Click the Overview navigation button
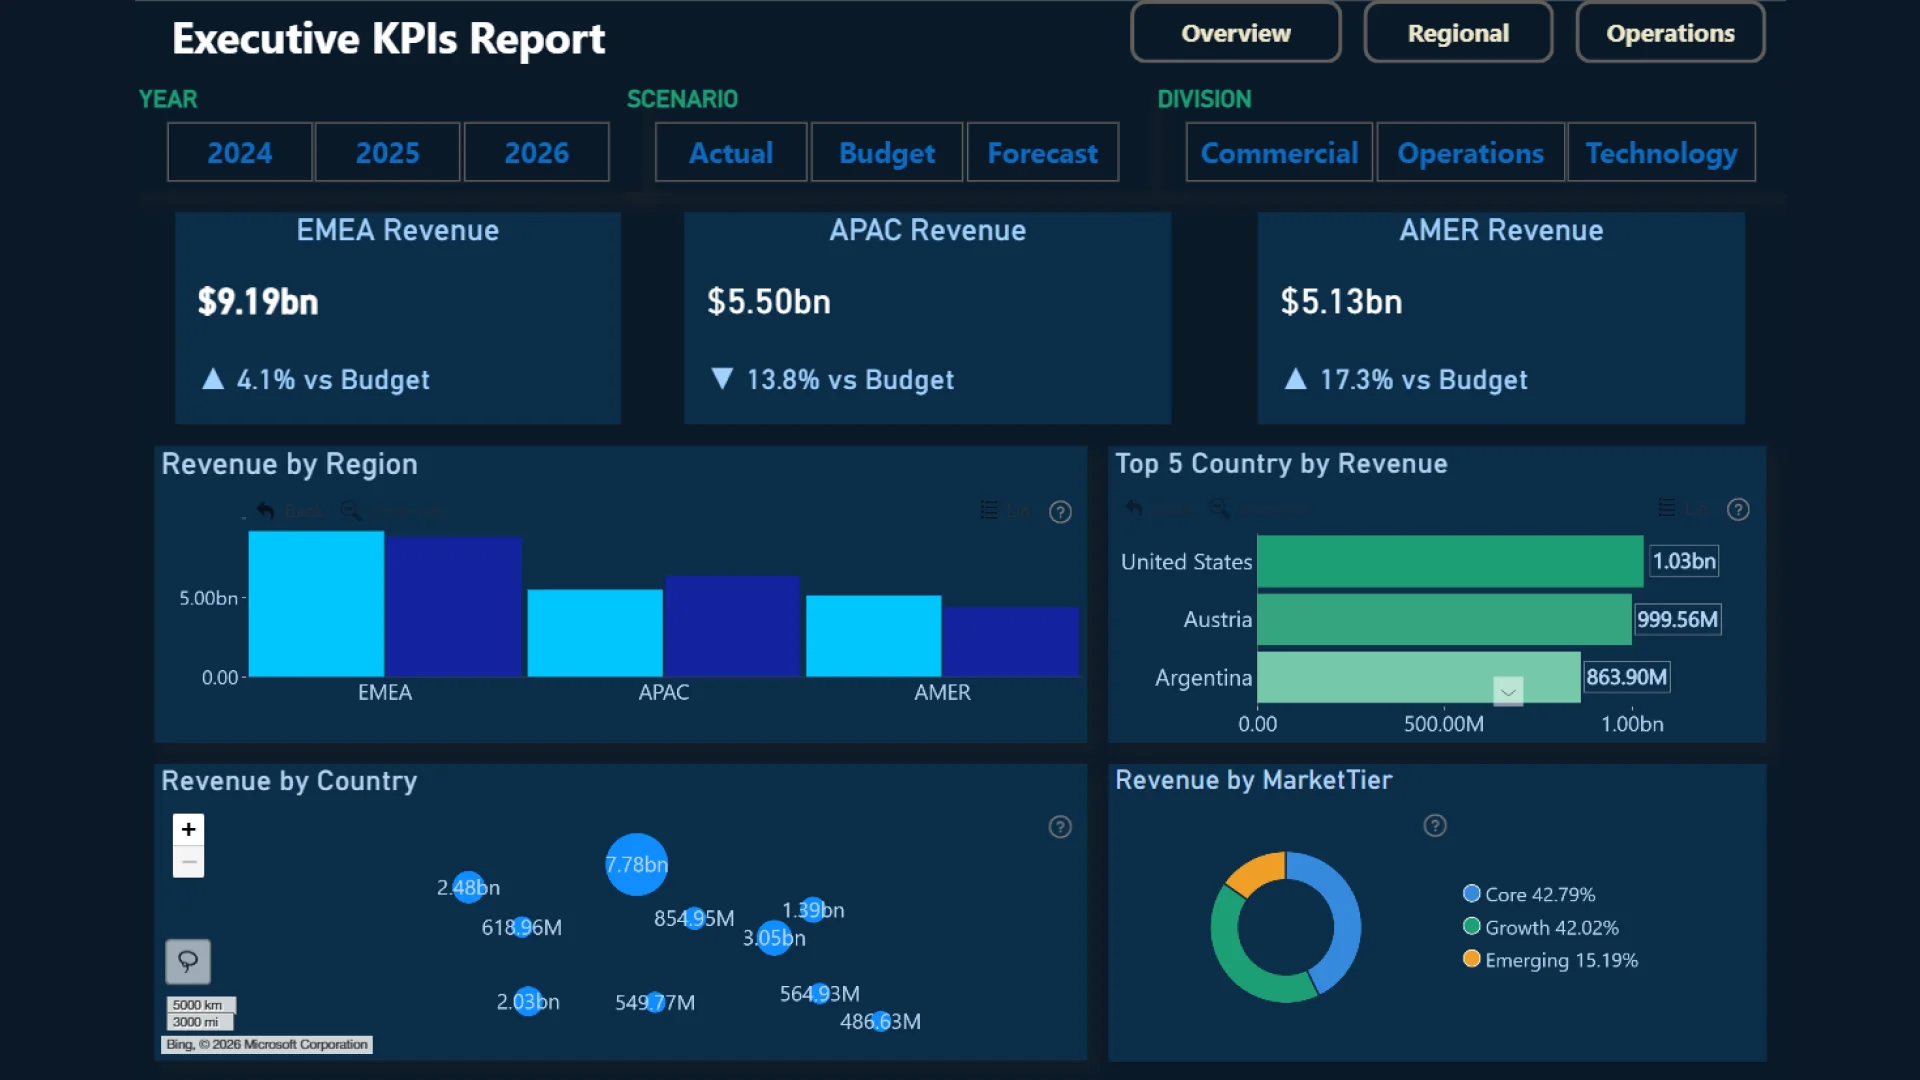This screenshot has height=1080, width=1920. tap(1235, 33)
